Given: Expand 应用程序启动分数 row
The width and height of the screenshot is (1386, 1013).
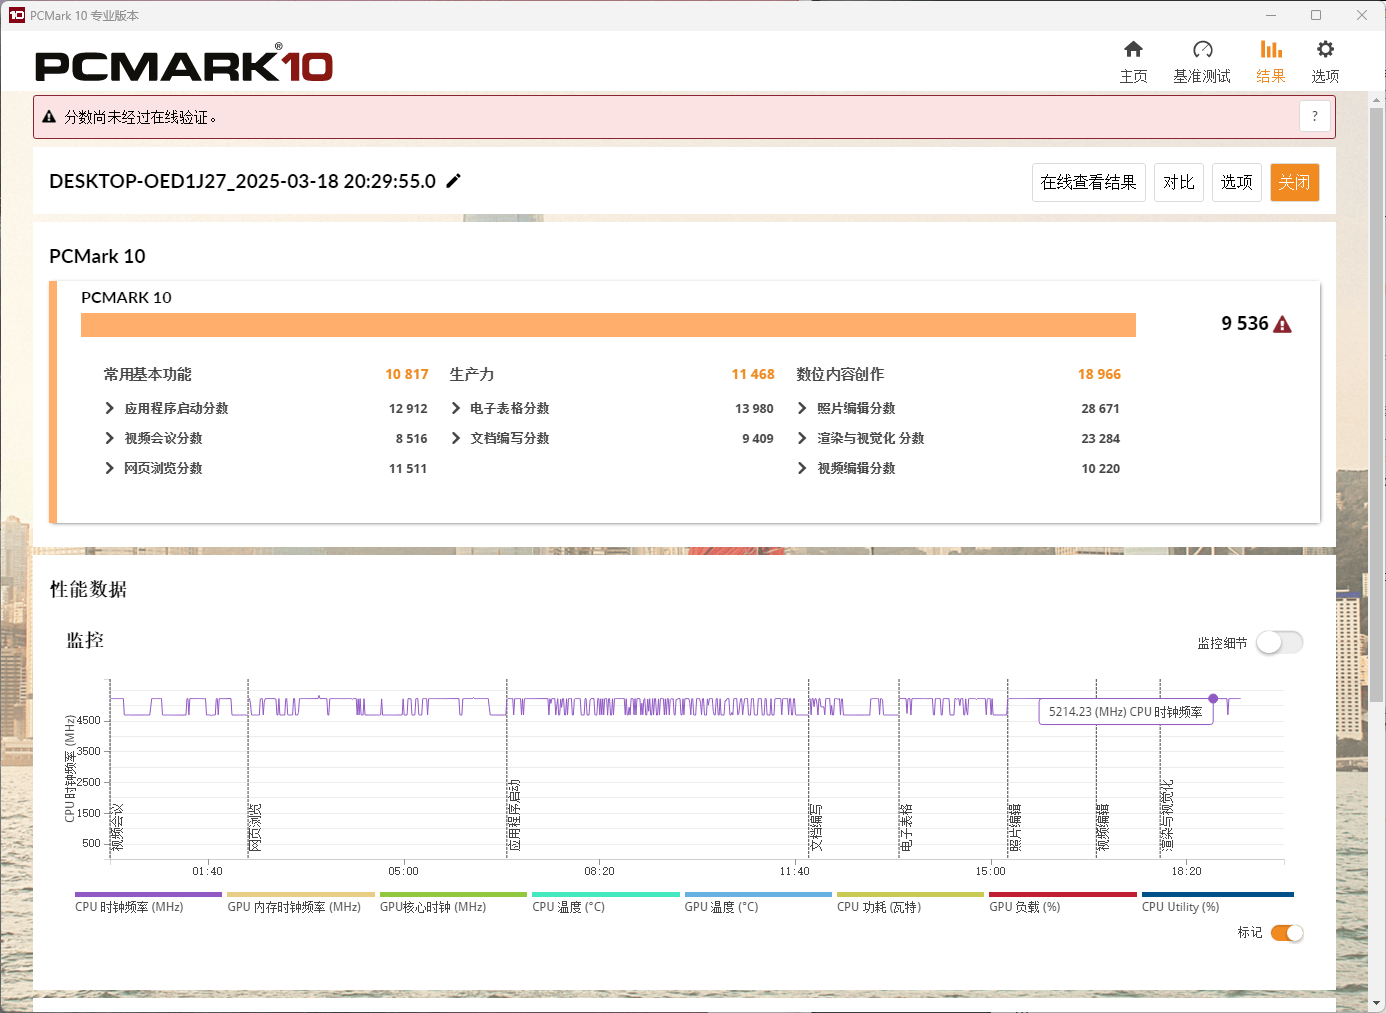Looking at the screenshot, I should 110,408.
